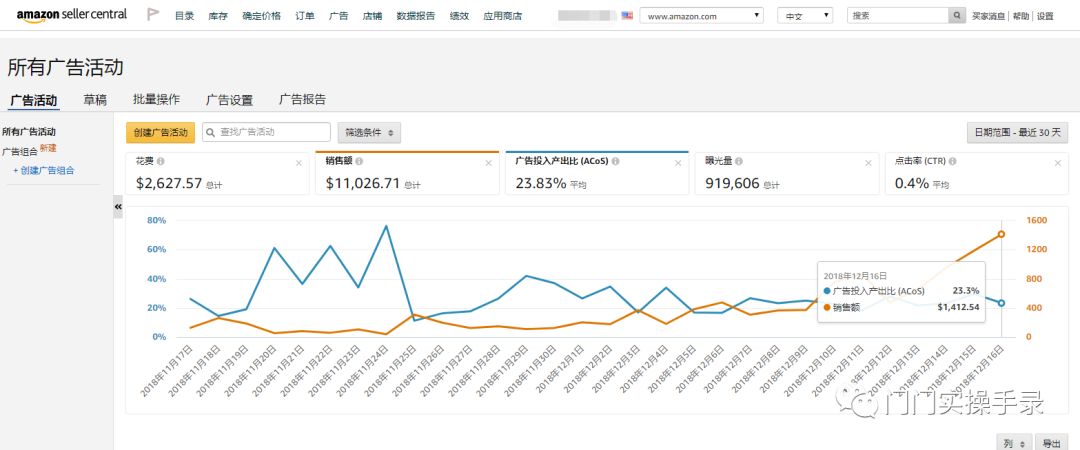This screenshot has width=1080, height=450.
Task: Open the www.amazon.com marketplace dropdown
Action: (x=701, y=16)
